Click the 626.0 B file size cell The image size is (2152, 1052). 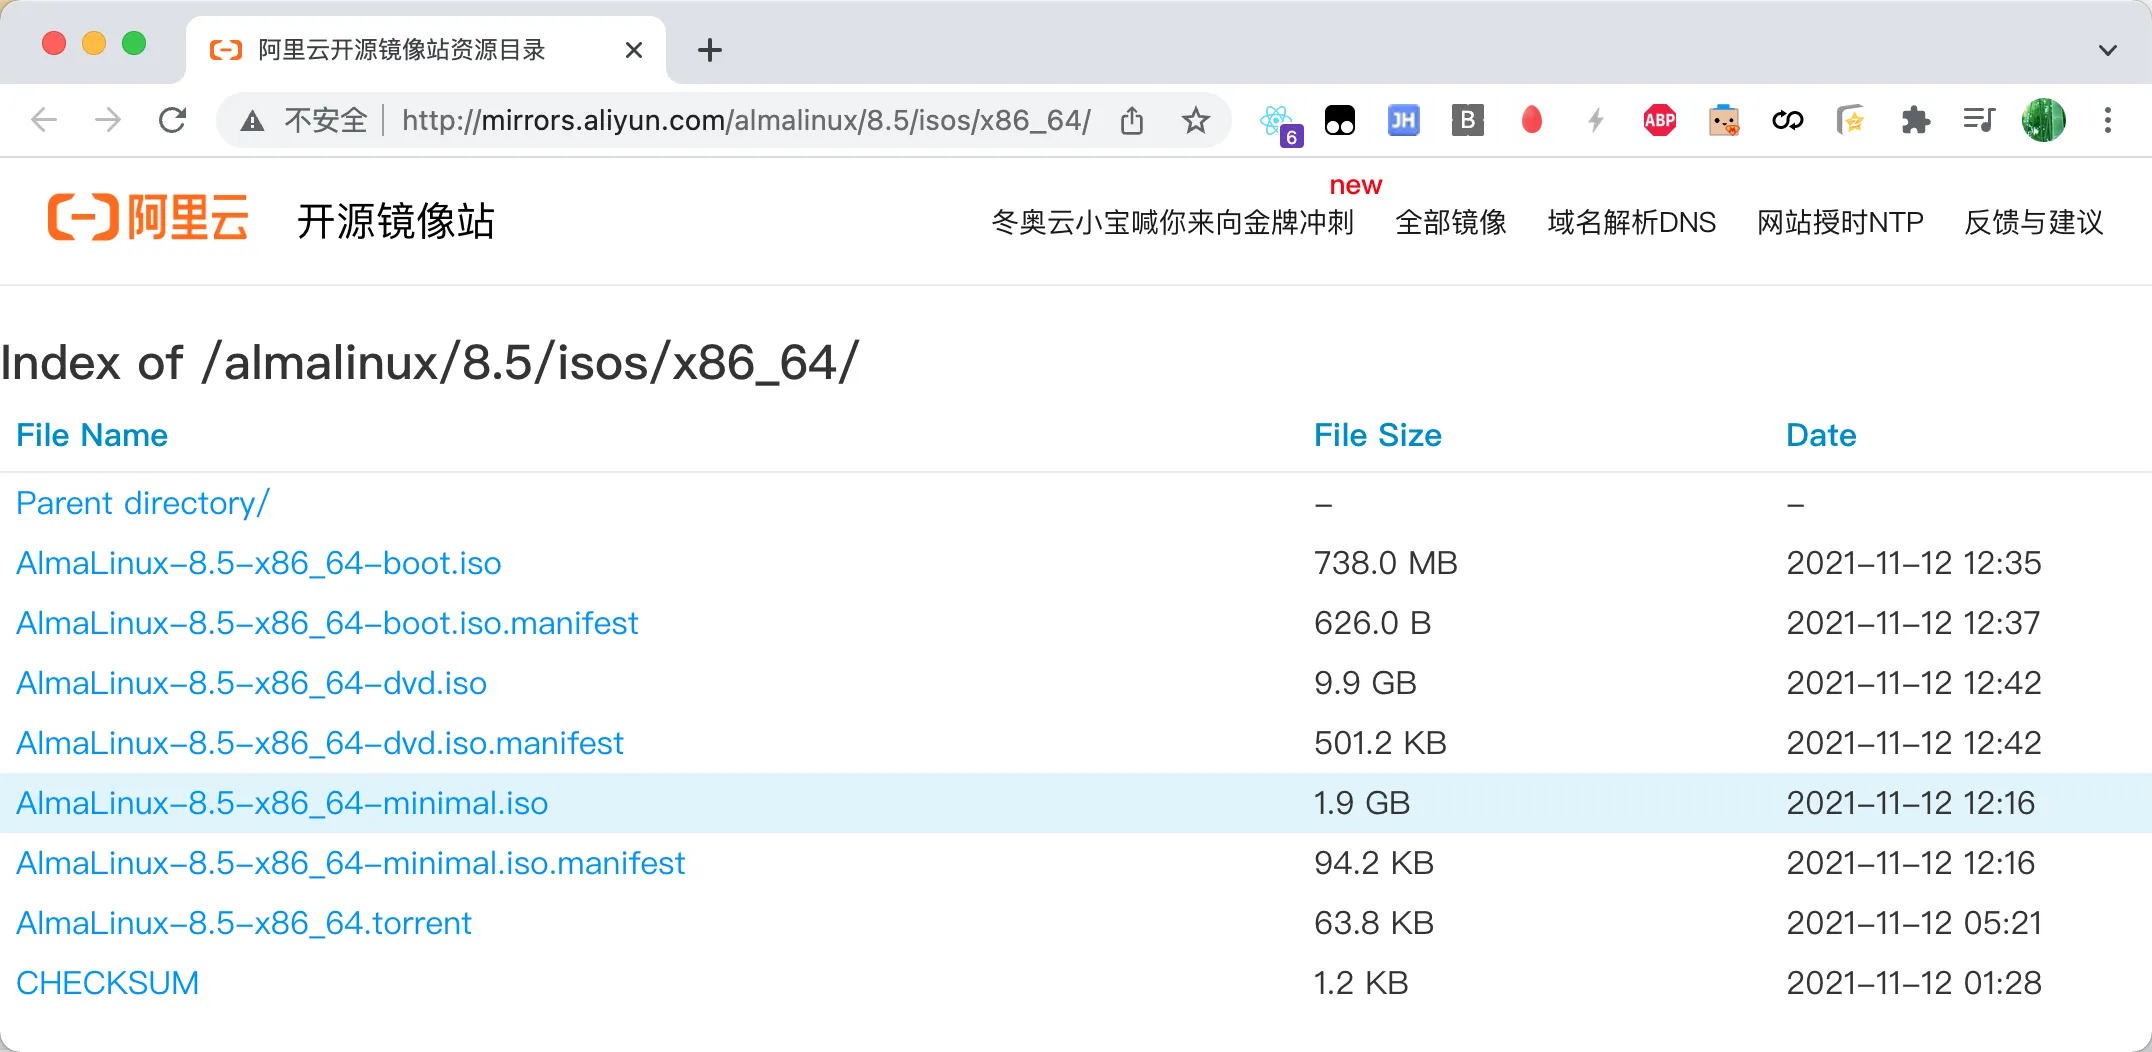point(1373,623)
